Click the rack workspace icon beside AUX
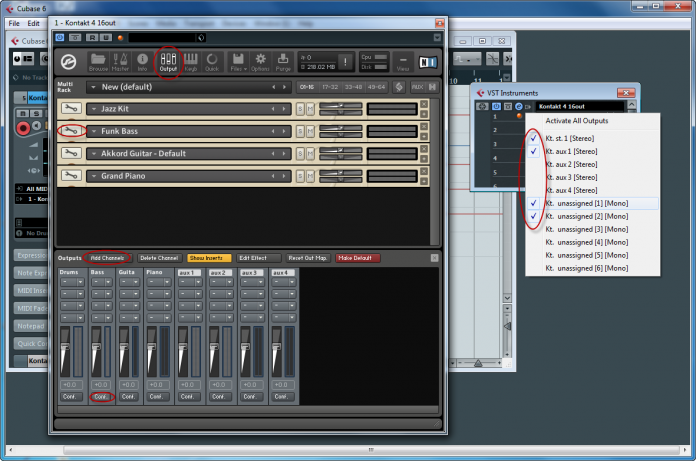 coord(432,87)
